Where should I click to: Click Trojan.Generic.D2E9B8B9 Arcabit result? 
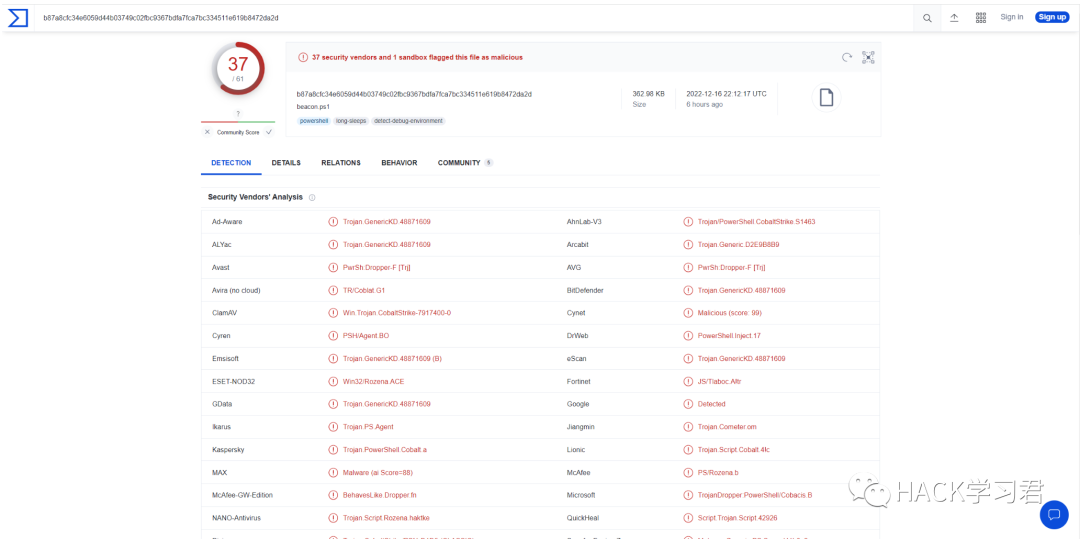coord(738,244)
